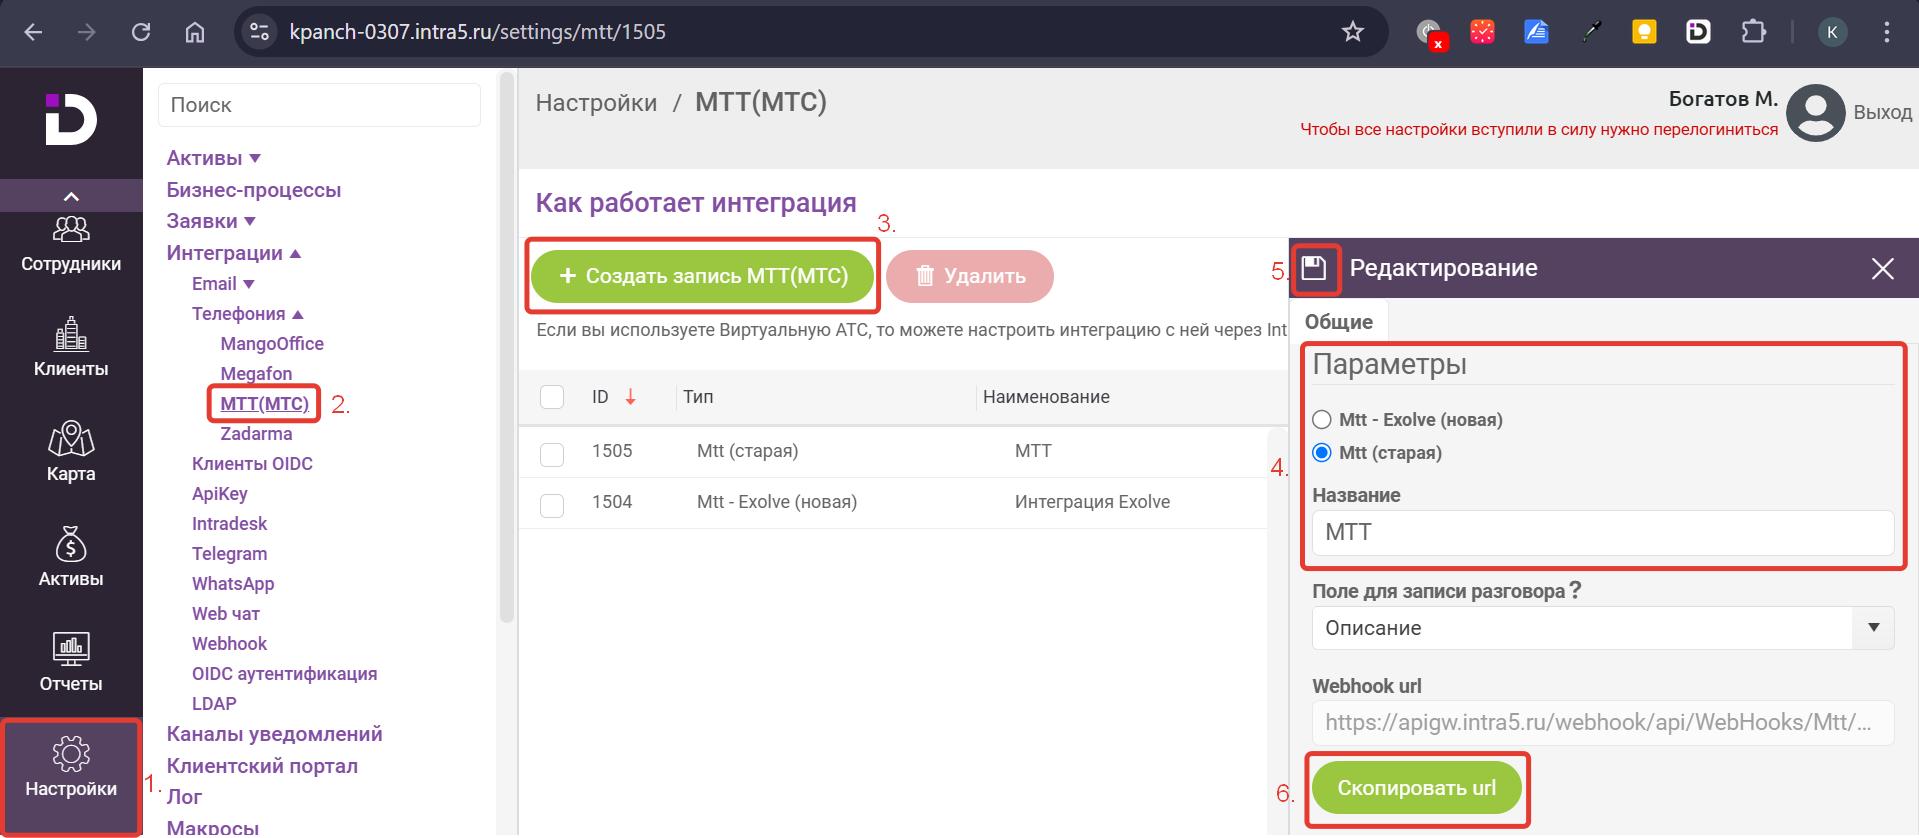Open Карта section in sidebar
Image resolution: width=1919 pixels, height=838 pixels.
[71, 453]
